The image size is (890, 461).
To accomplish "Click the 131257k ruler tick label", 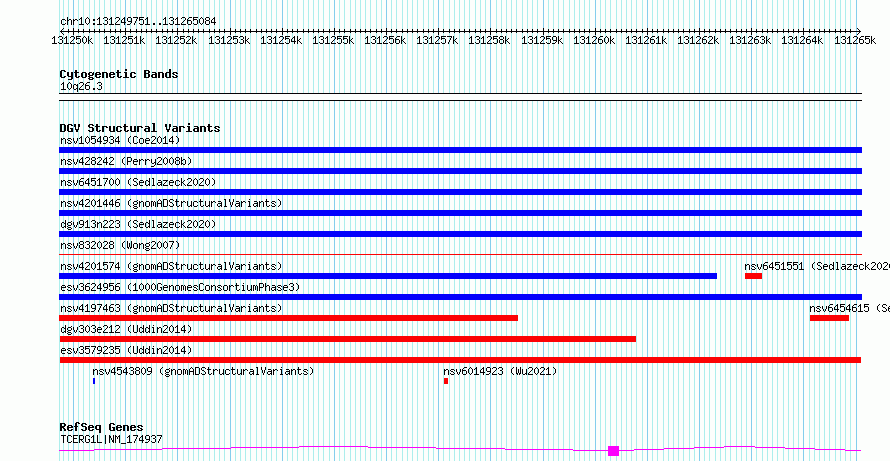I will [x=439, y=40].
